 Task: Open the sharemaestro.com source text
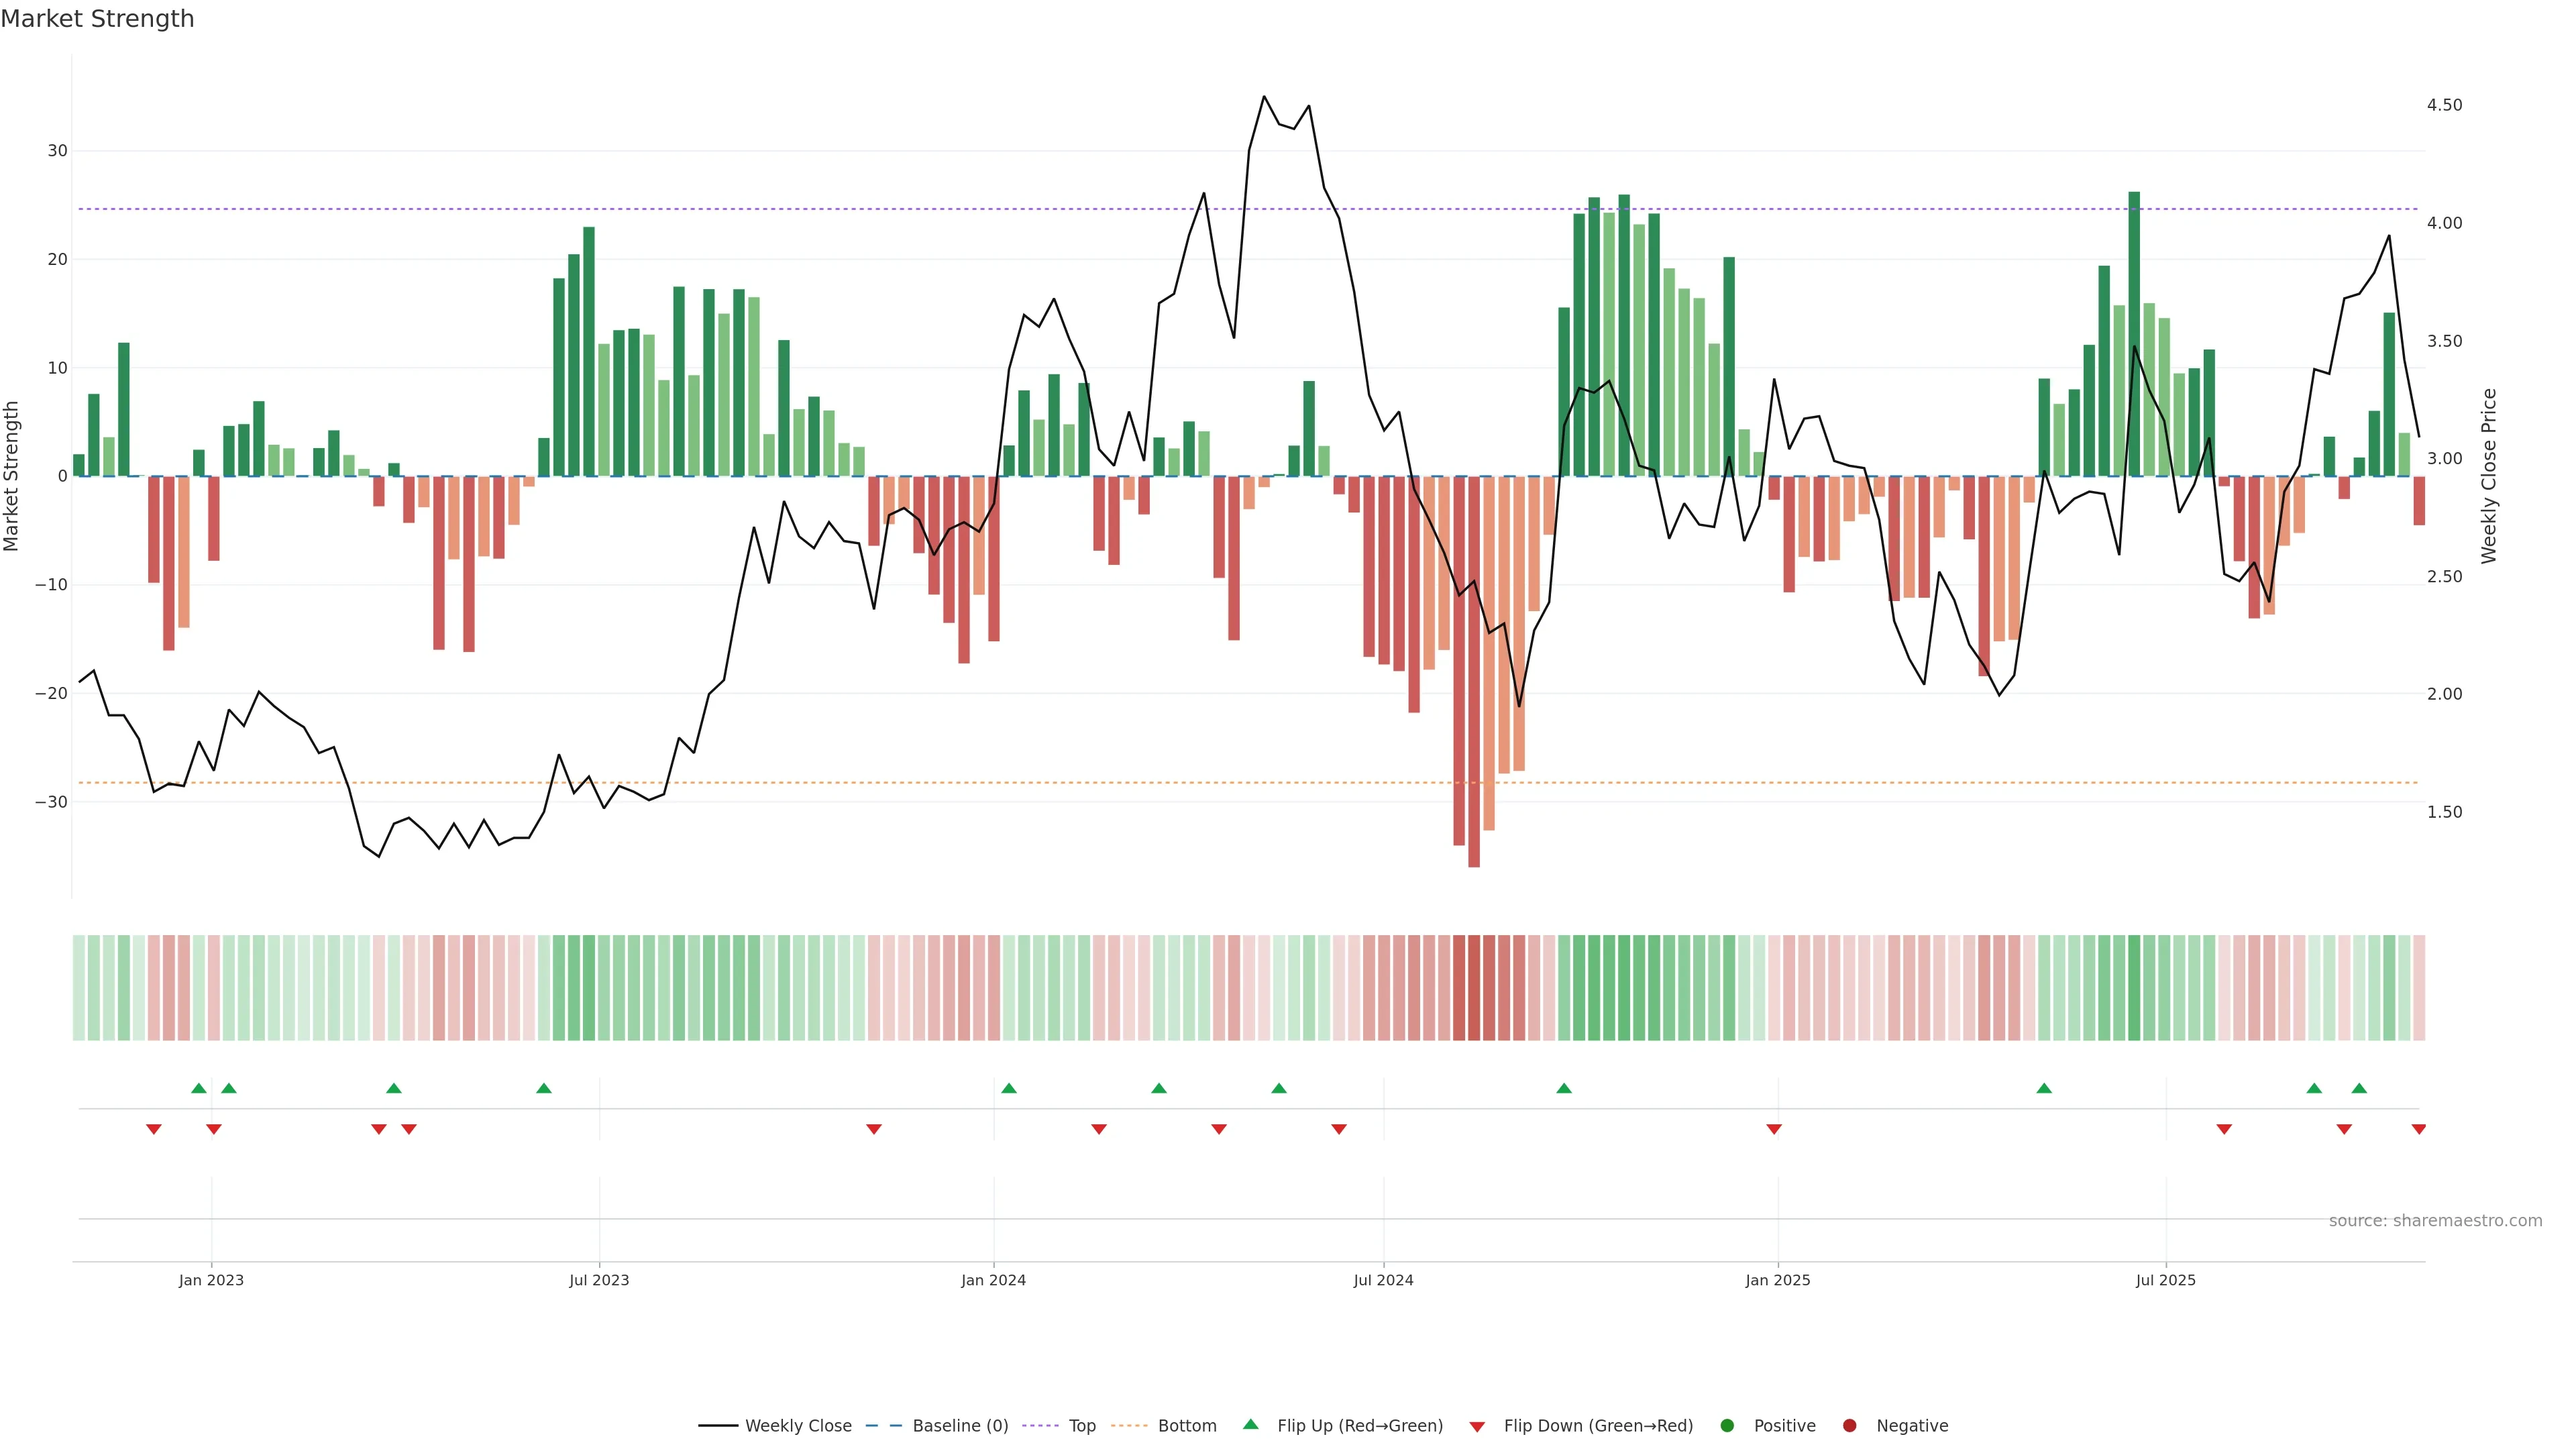[x=2435, y=1220]
